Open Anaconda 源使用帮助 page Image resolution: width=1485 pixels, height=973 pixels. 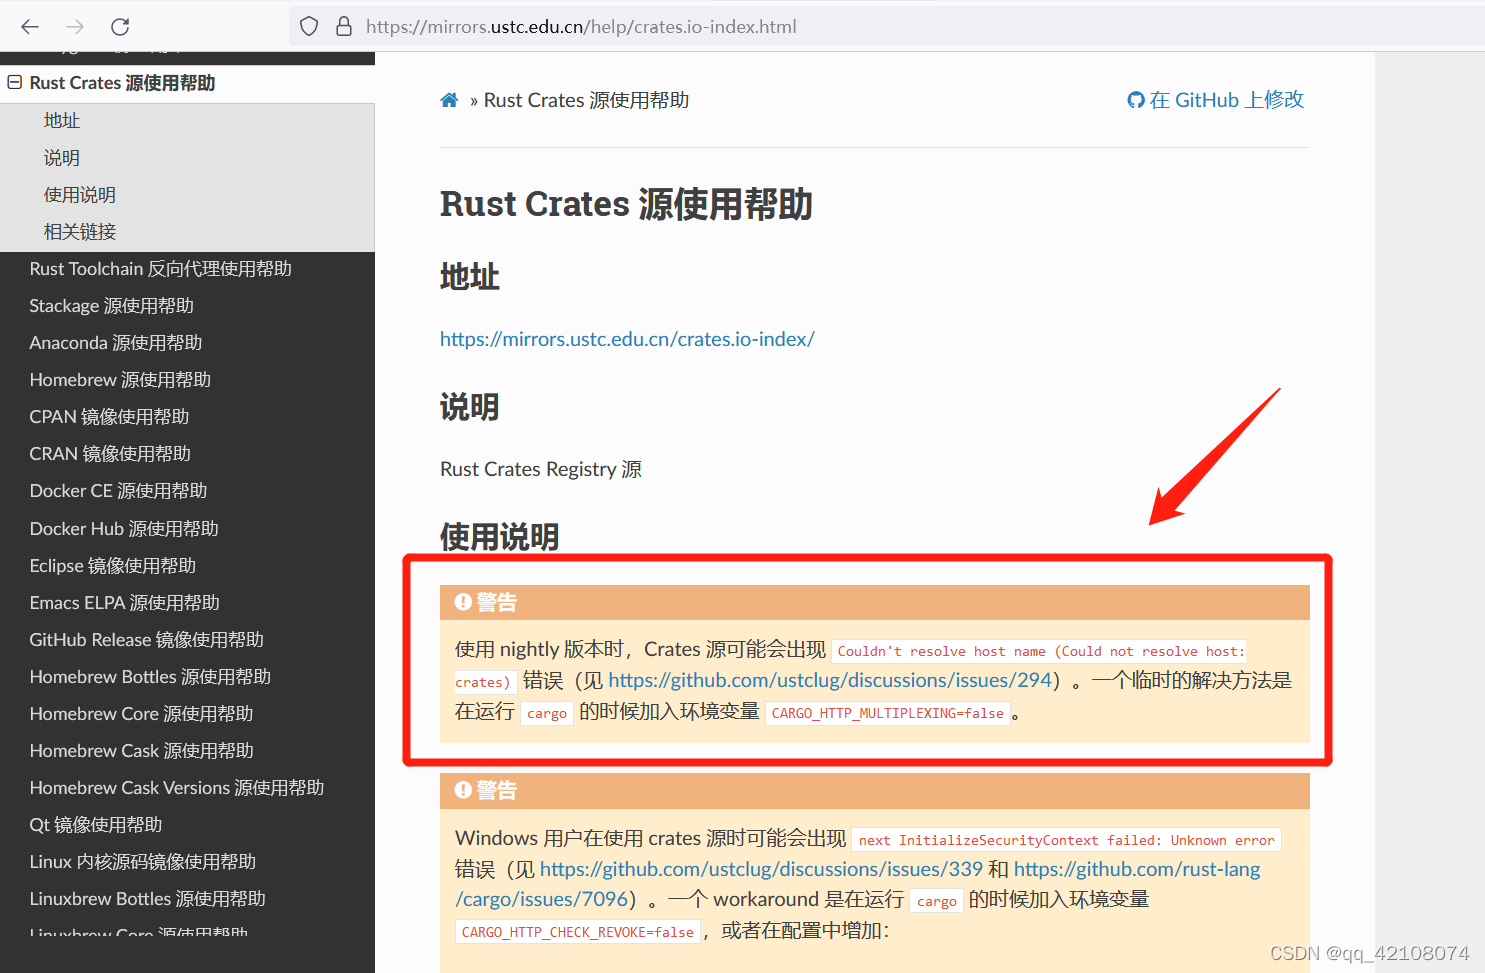[115, 342]
